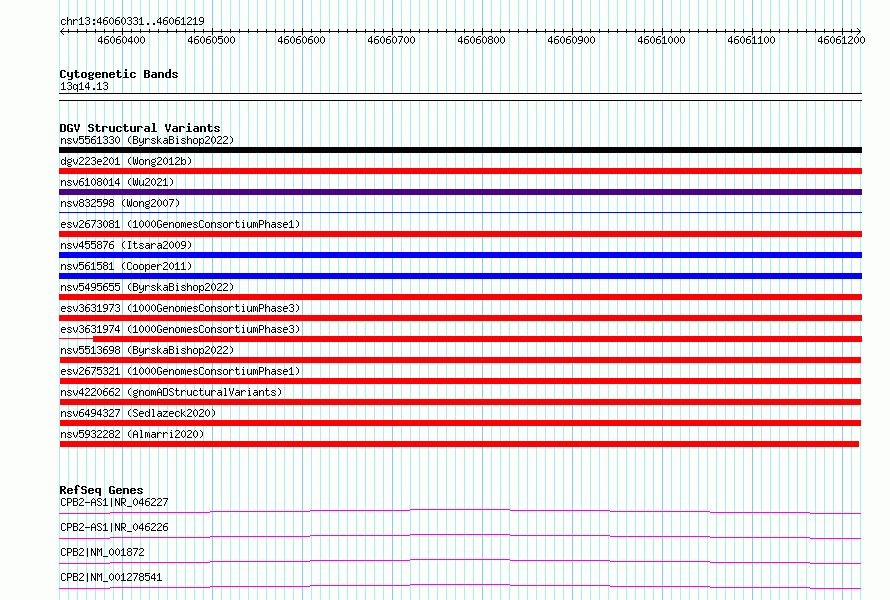Click ruler position 46060700
Screen dimensions: 890x600
tap(391, 40)
